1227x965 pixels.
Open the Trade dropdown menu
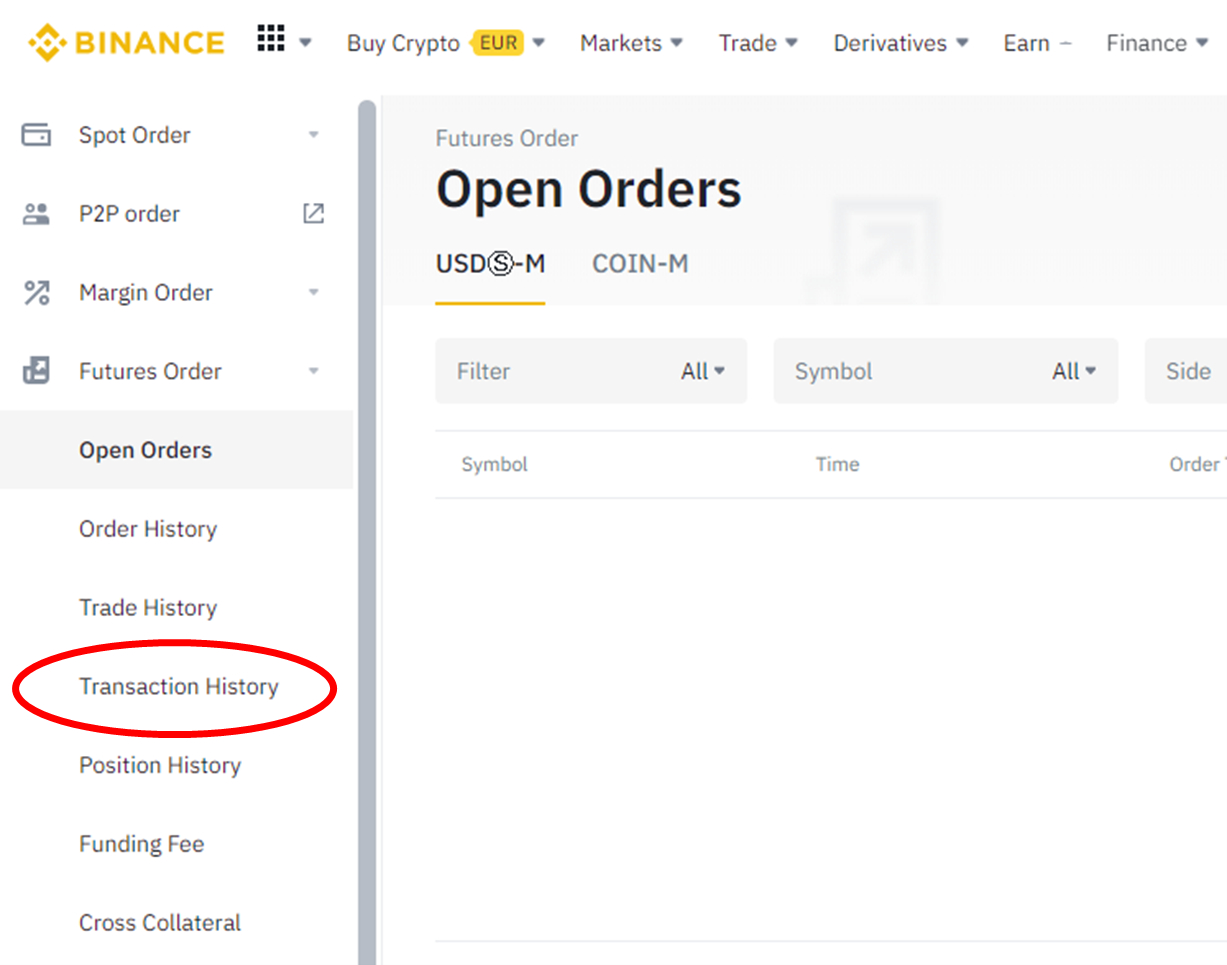click(758, 43)
